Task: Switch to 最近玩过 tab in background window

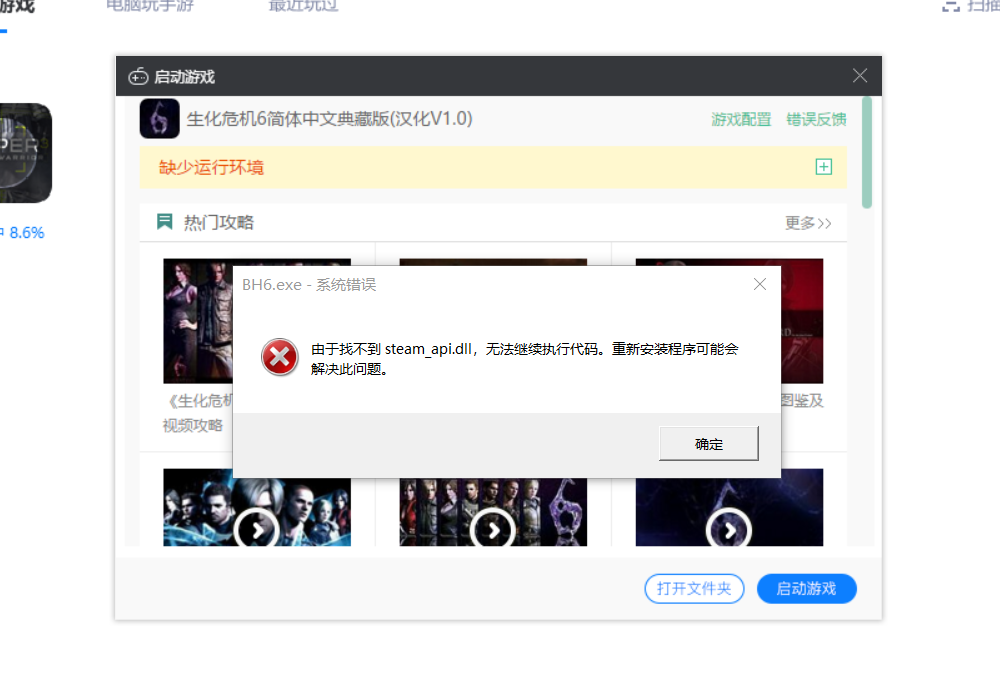Action: 303,5
